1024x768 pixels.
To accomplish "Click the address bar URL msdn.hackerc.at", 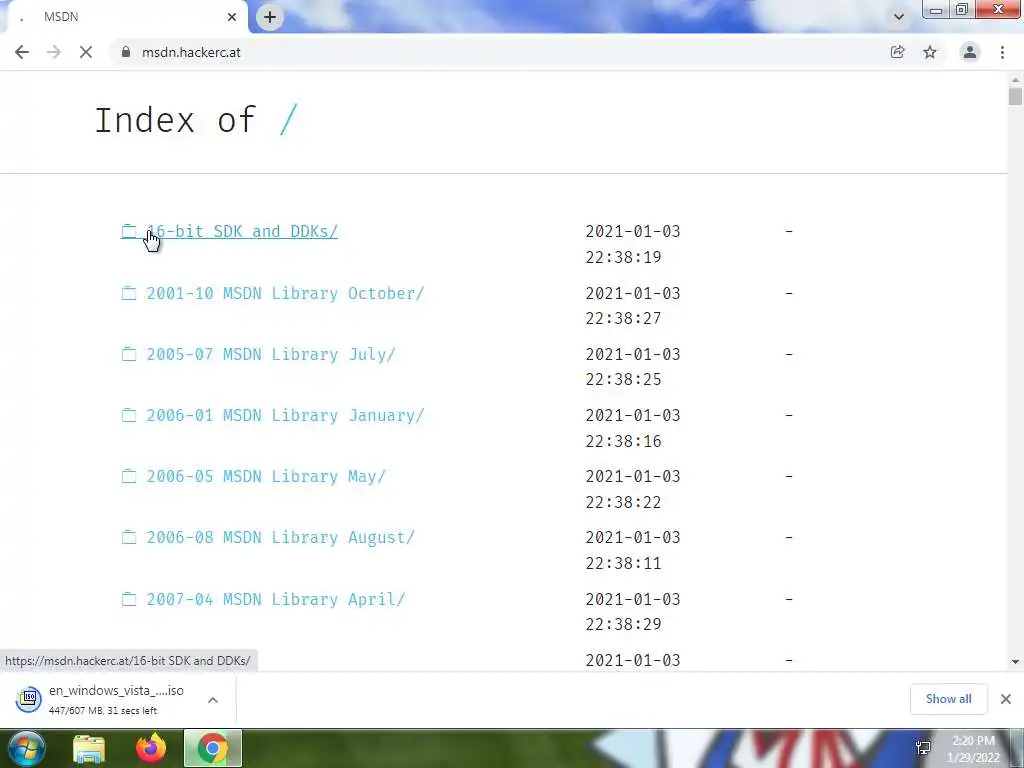I will point(191,52).
